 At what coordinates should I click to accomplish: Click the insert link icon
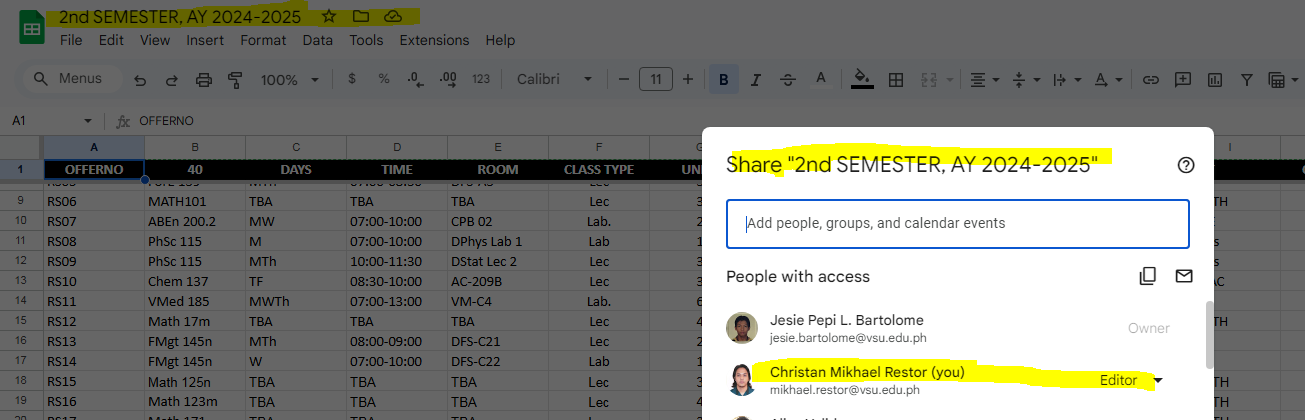coord(1151,80)
